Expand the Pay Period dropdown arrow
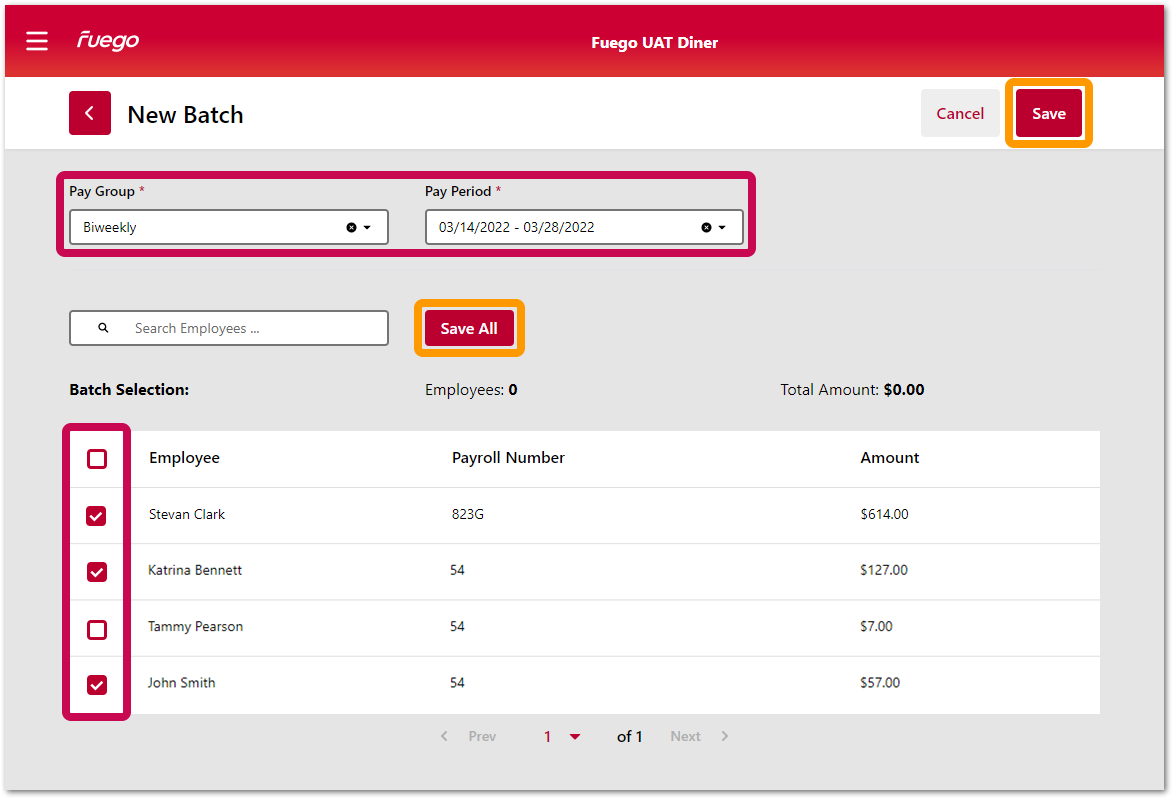The width and height of the screenshot is (1173, 799). (722, 228)
